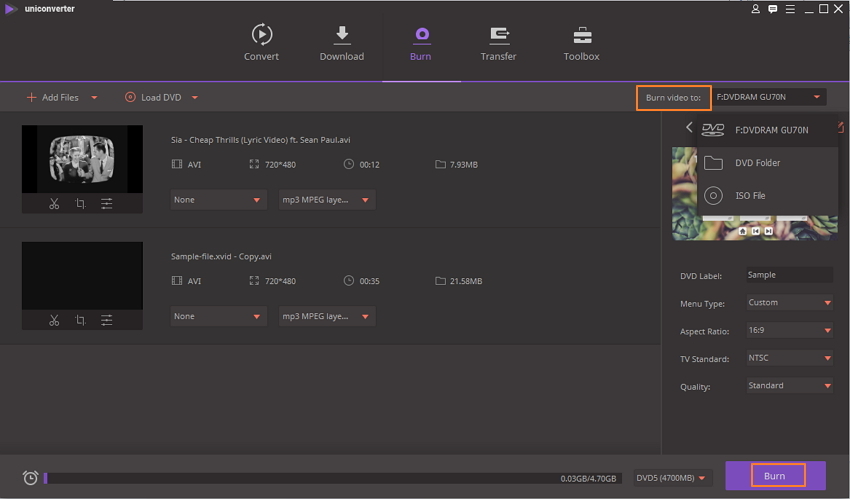This screenshot has width=850, height=499.
Task: Open effects settings for Sample-file.xvid video
Action: point(107,320)
